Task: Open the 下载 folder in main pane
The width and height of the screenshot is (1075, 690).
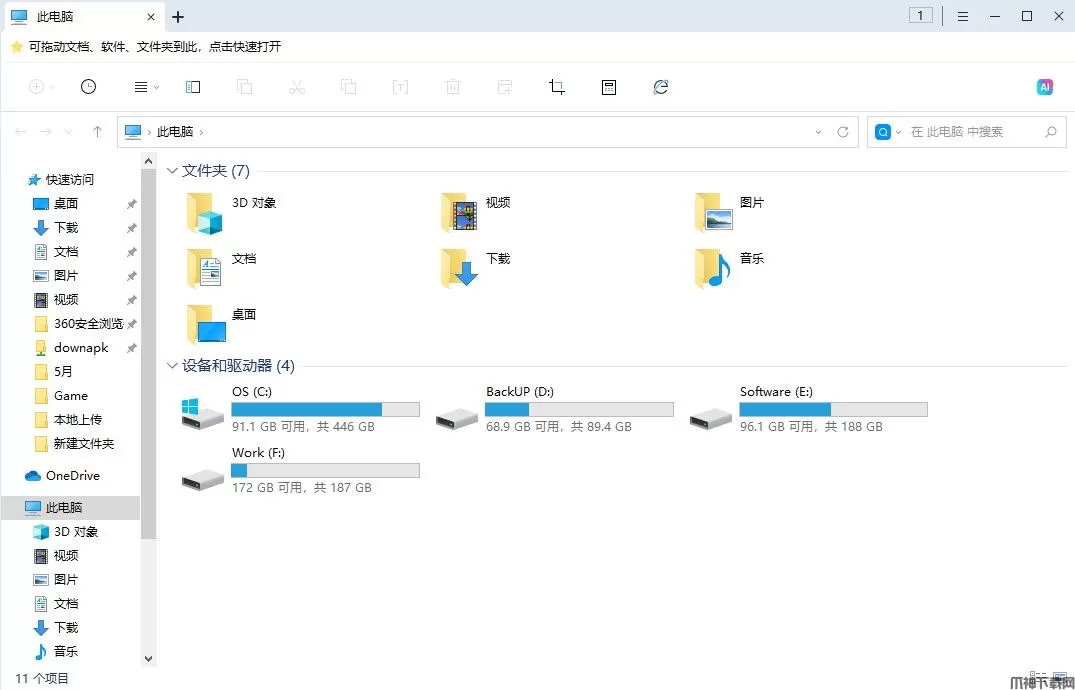Action: coord(476,268)
